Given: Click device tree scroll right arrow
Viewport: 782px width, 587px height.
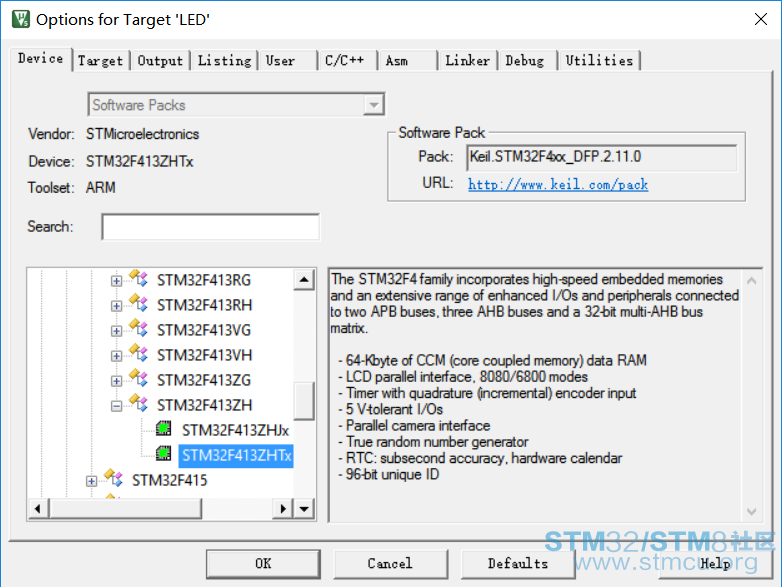Looking at the screenshot, I should pos(283,509).
